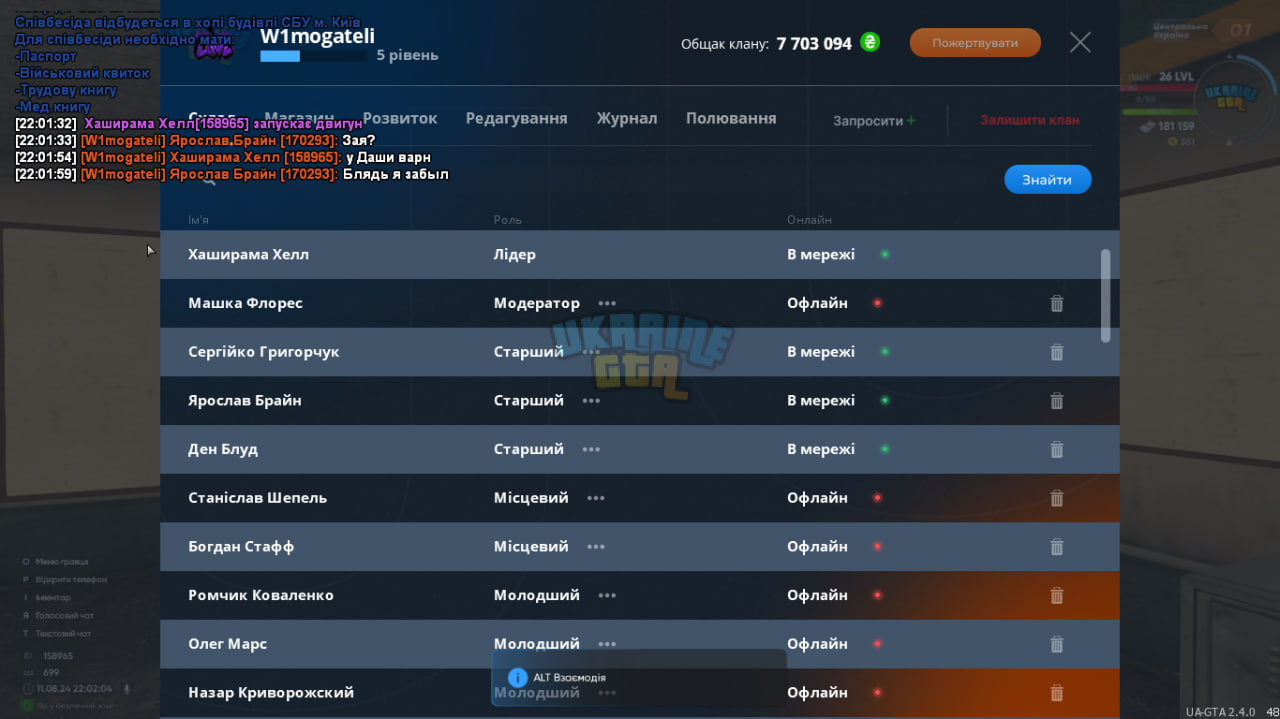Close the clan window with X
Screen dimensions: 1280x719
click(1080, 42)
